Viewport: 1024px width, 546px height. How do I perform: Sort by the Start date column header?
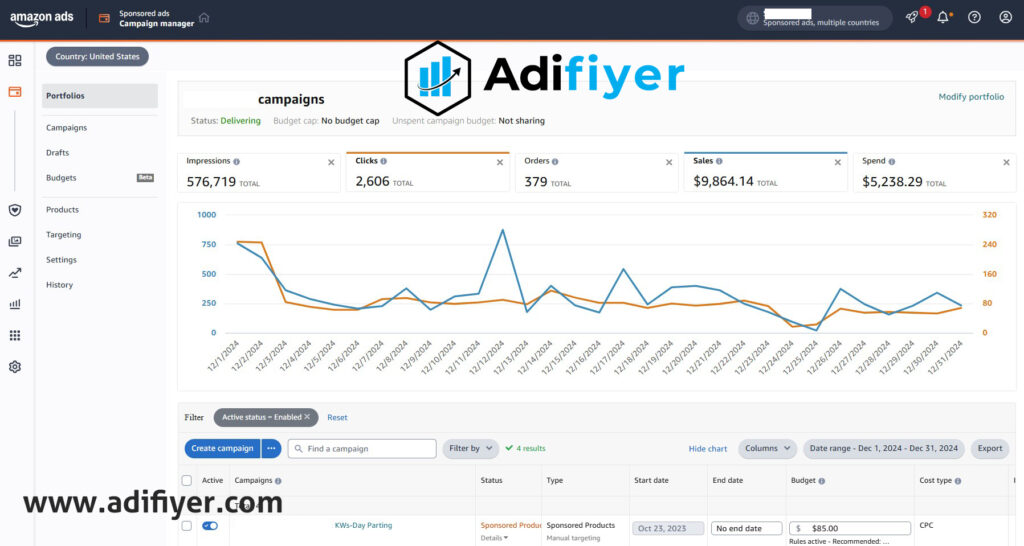(651, 481)
